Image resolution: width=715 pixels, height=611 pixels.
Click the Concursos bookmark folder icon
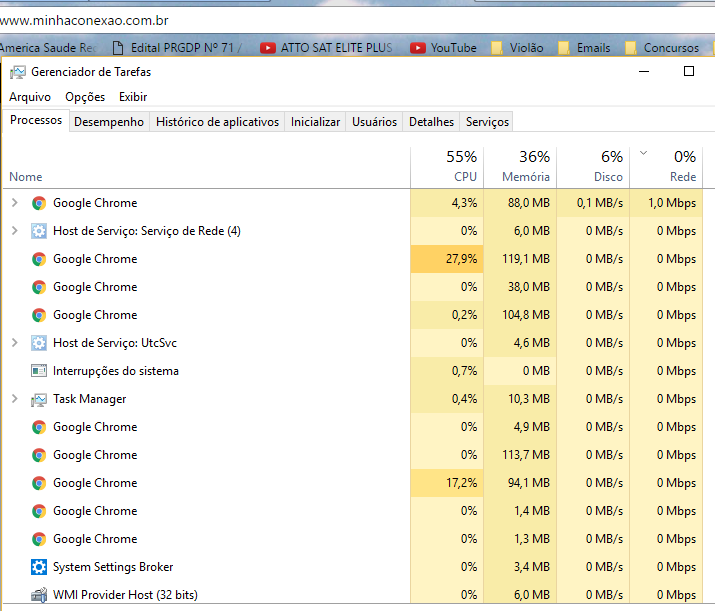[631, 48]
